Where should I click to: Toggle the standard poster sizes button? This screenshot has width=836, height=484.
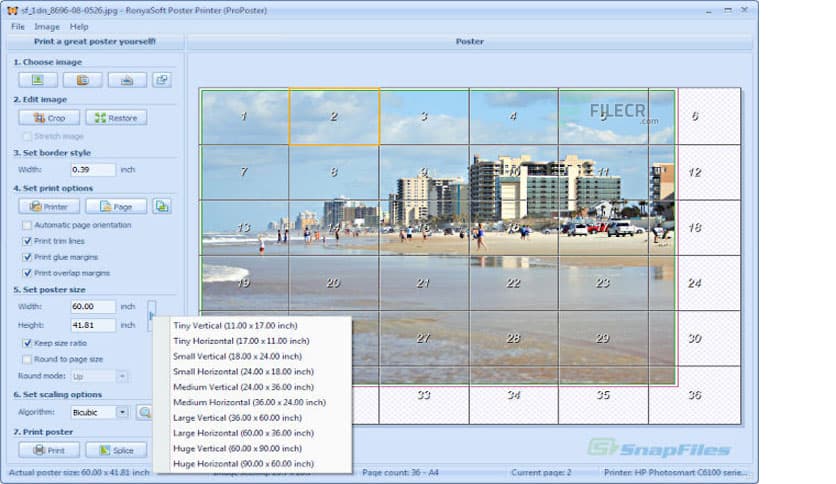[151, 316]
